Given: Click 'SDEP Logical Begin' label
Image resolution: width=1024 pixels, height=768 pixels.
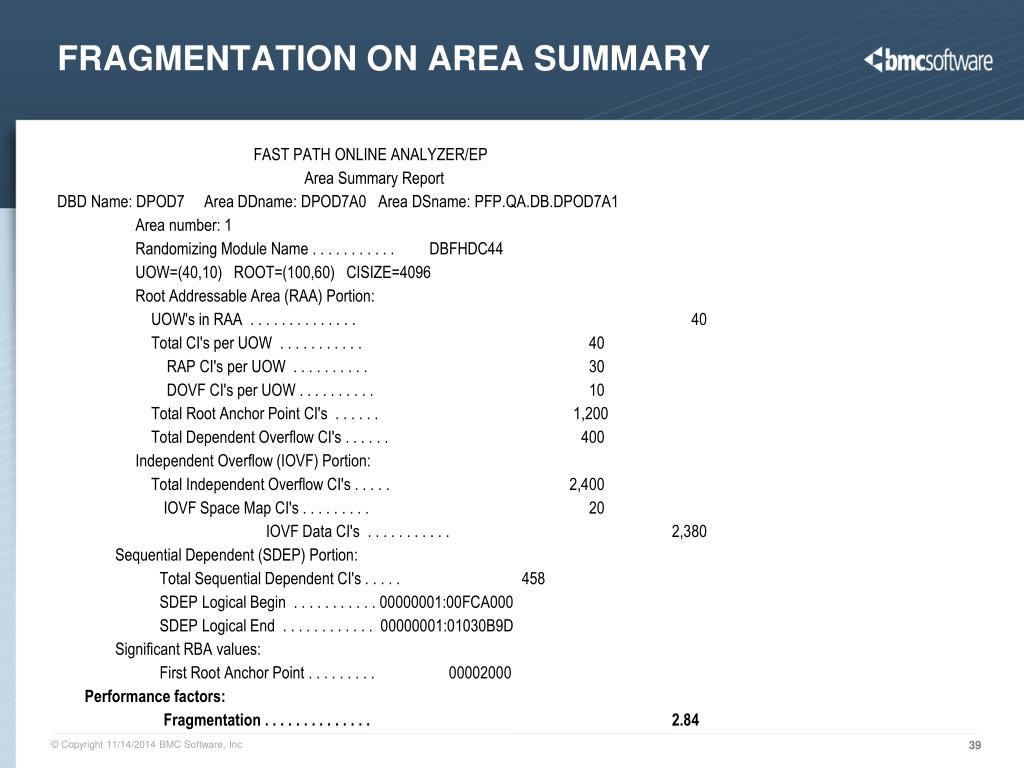Looking at the screenshot, I should 223,602.
